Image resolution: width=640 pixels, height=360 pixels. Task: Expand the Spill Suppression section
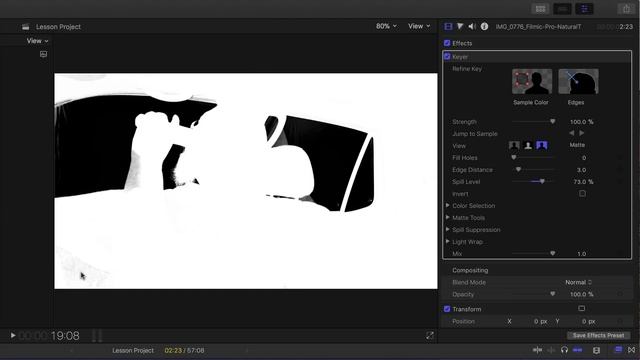(448, 229)
